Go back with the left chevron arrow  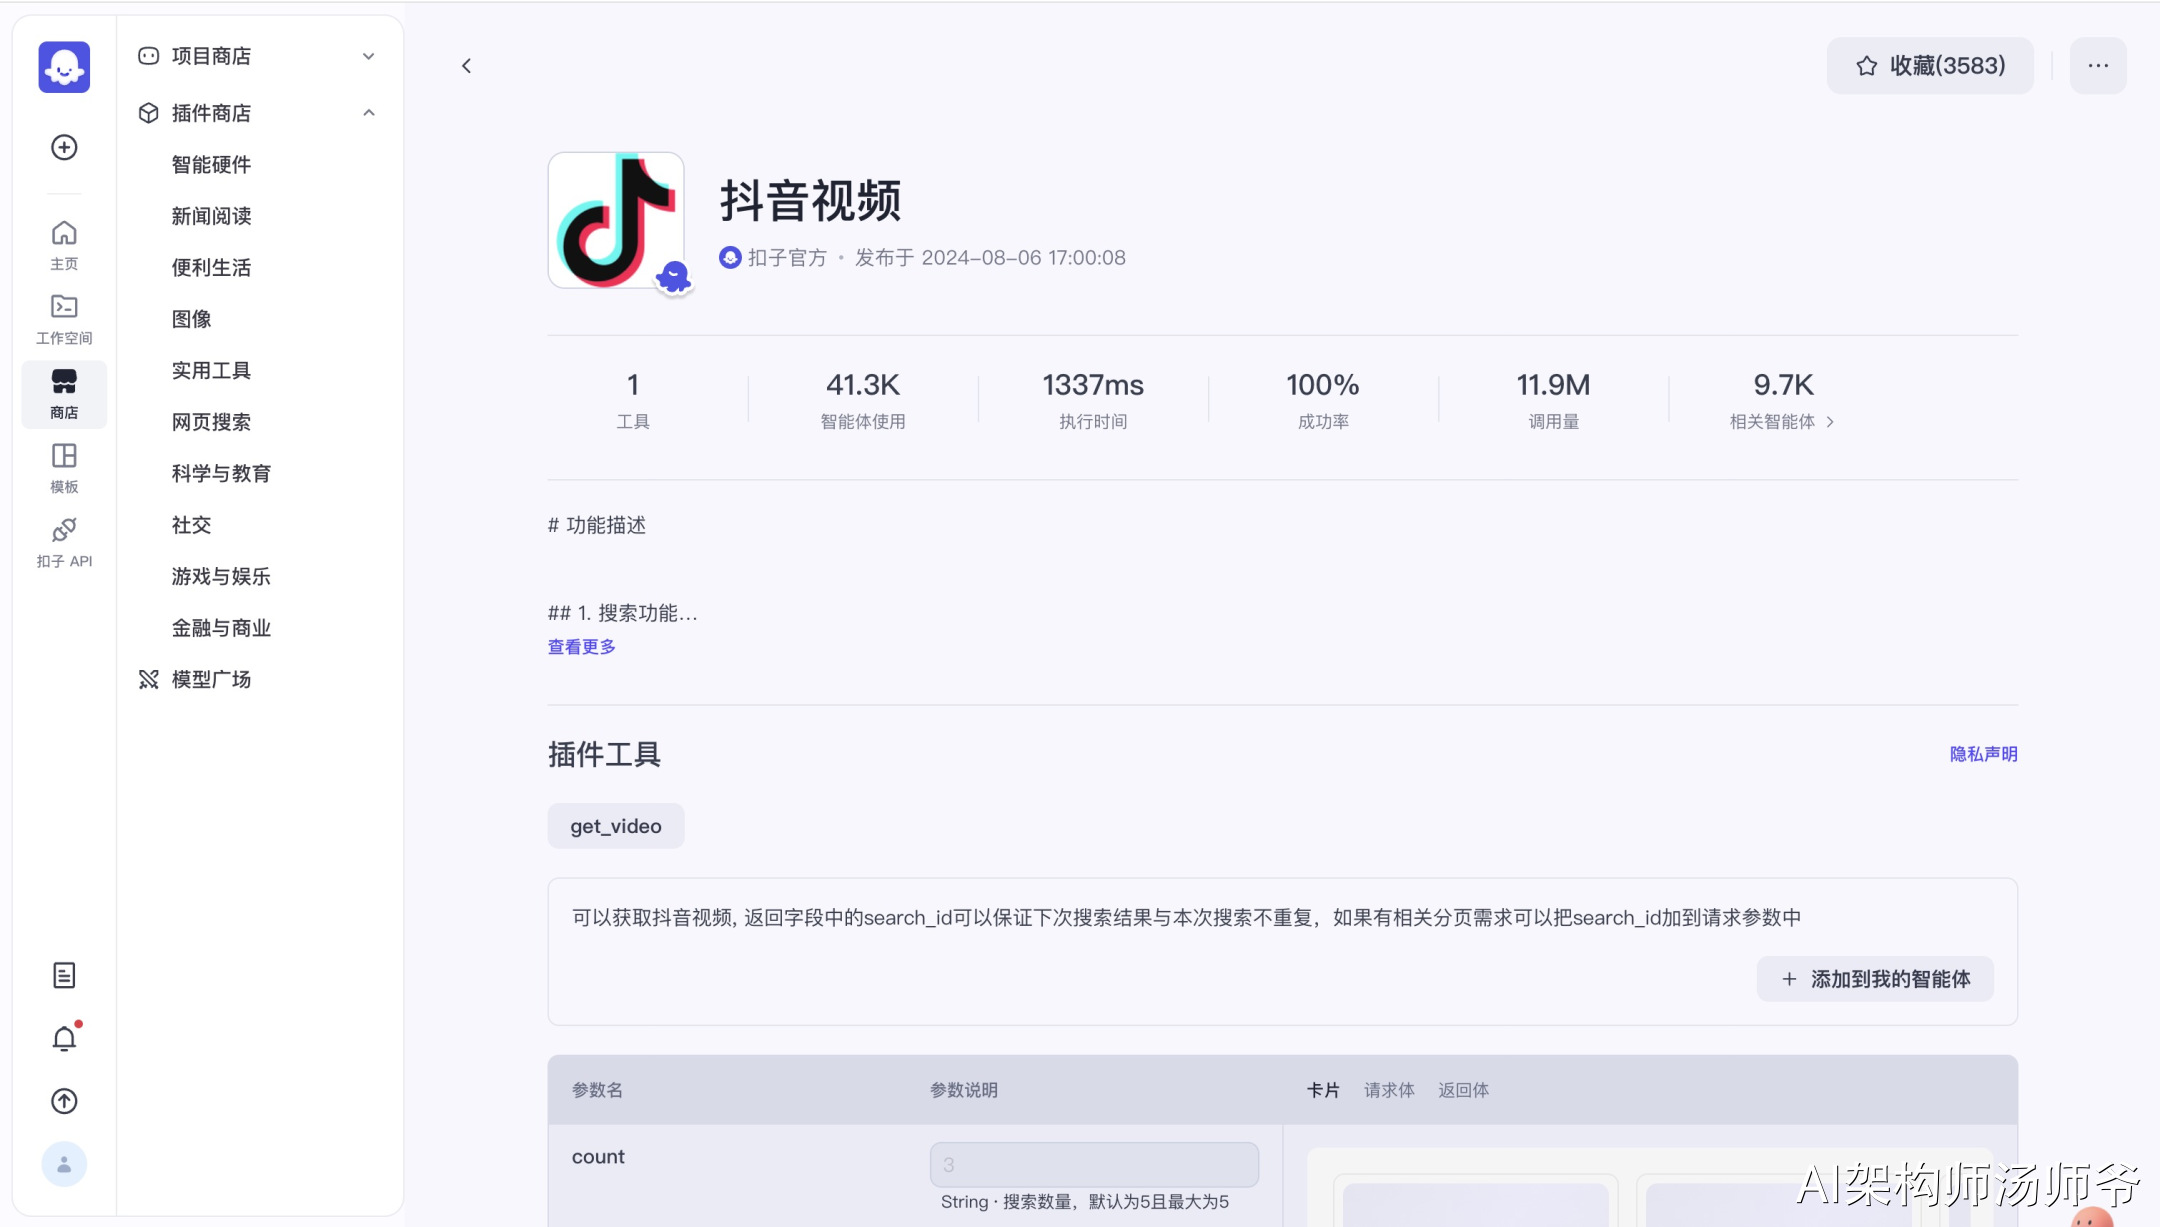466,66
